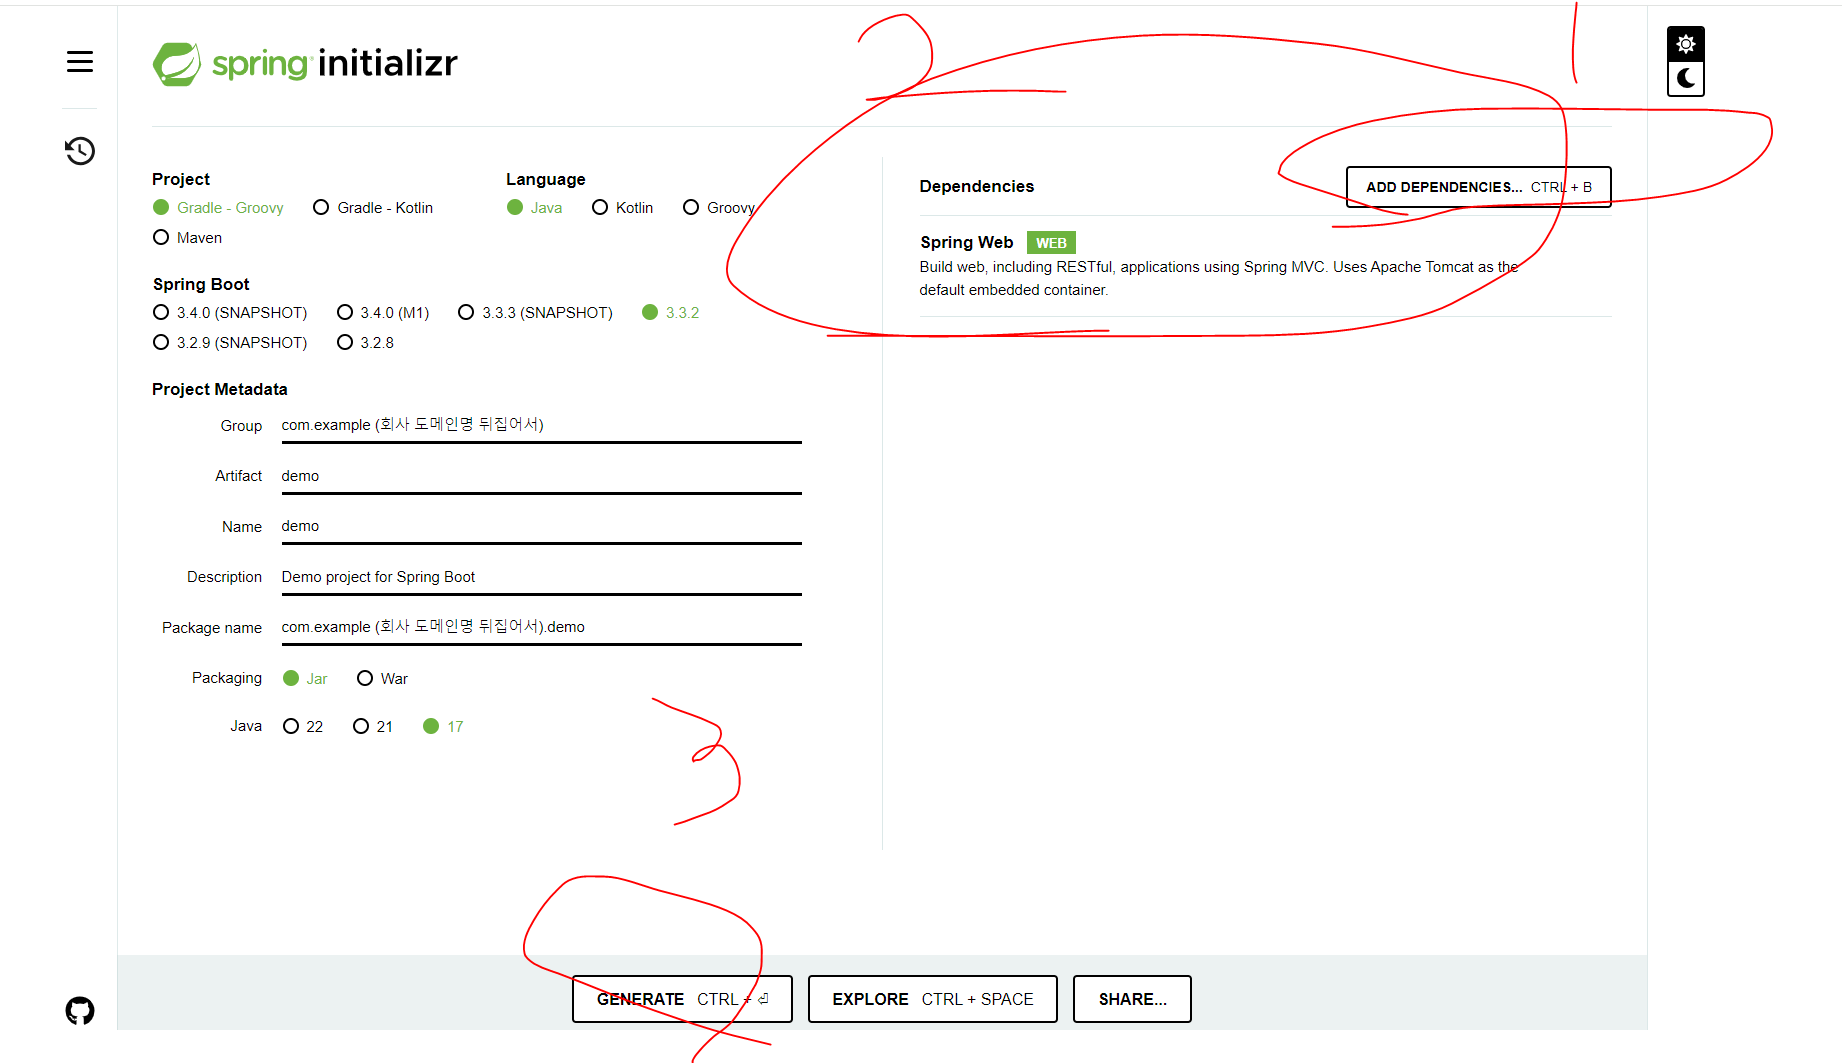1842x1063 pixels.
Task: Select Spring Boot 3.3.3 (SNAPSHOT)
Action: coord(535,313)
